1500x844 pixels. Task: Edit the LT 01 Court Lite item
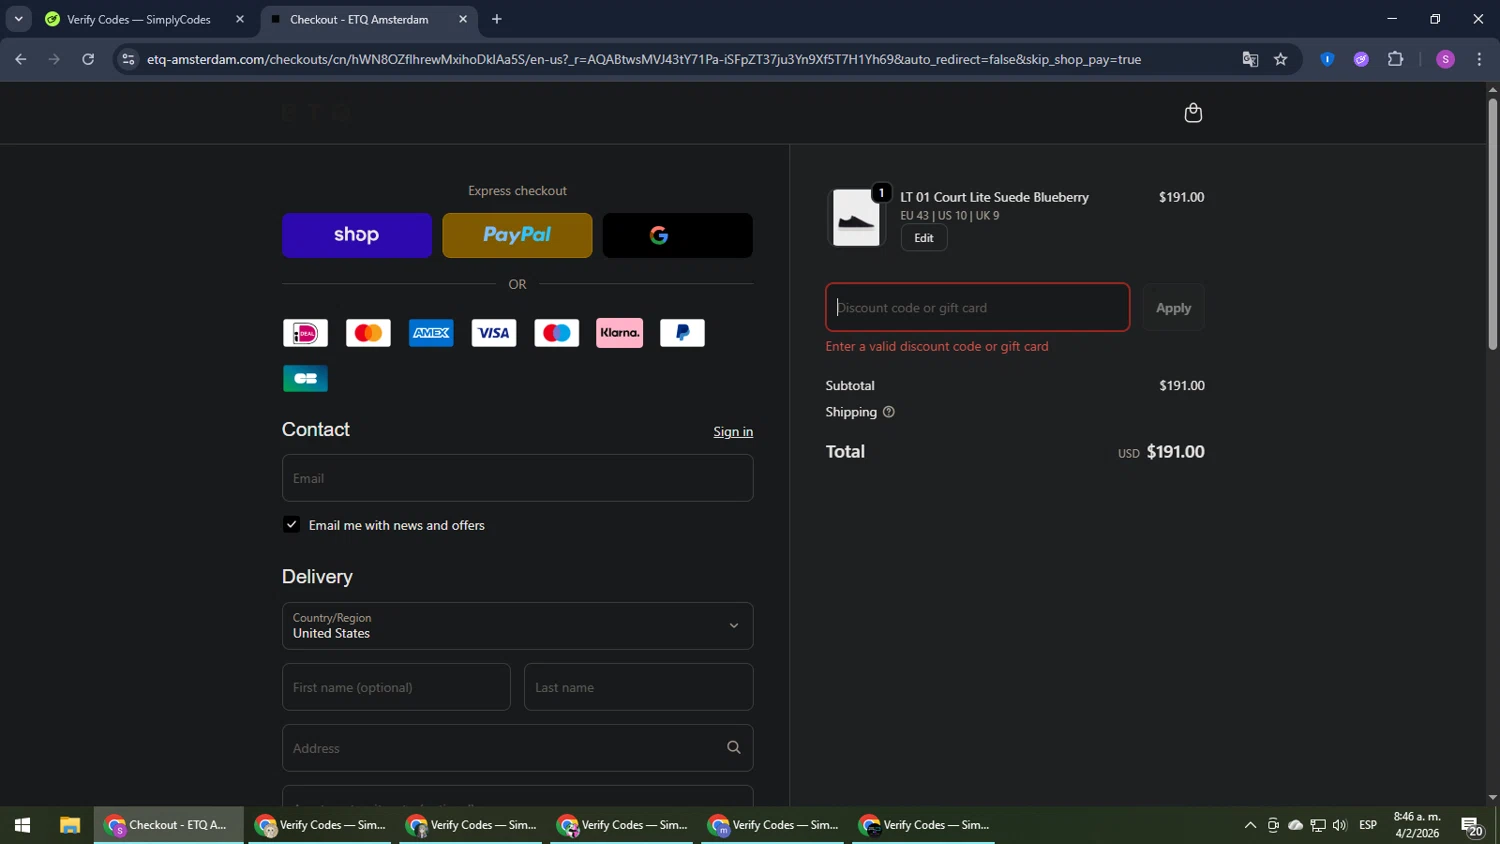coord(923,238)
